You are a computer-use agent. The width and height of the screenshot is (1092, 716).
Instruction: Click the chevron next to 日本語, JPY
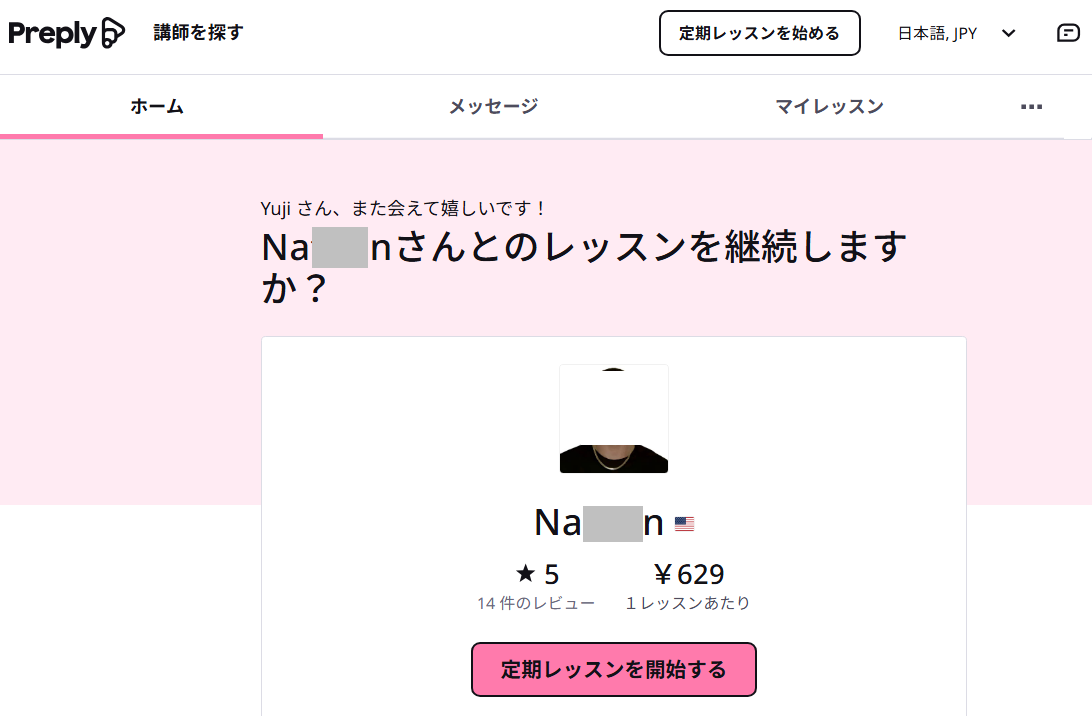pyautogui.click(x=1008, y=33)
